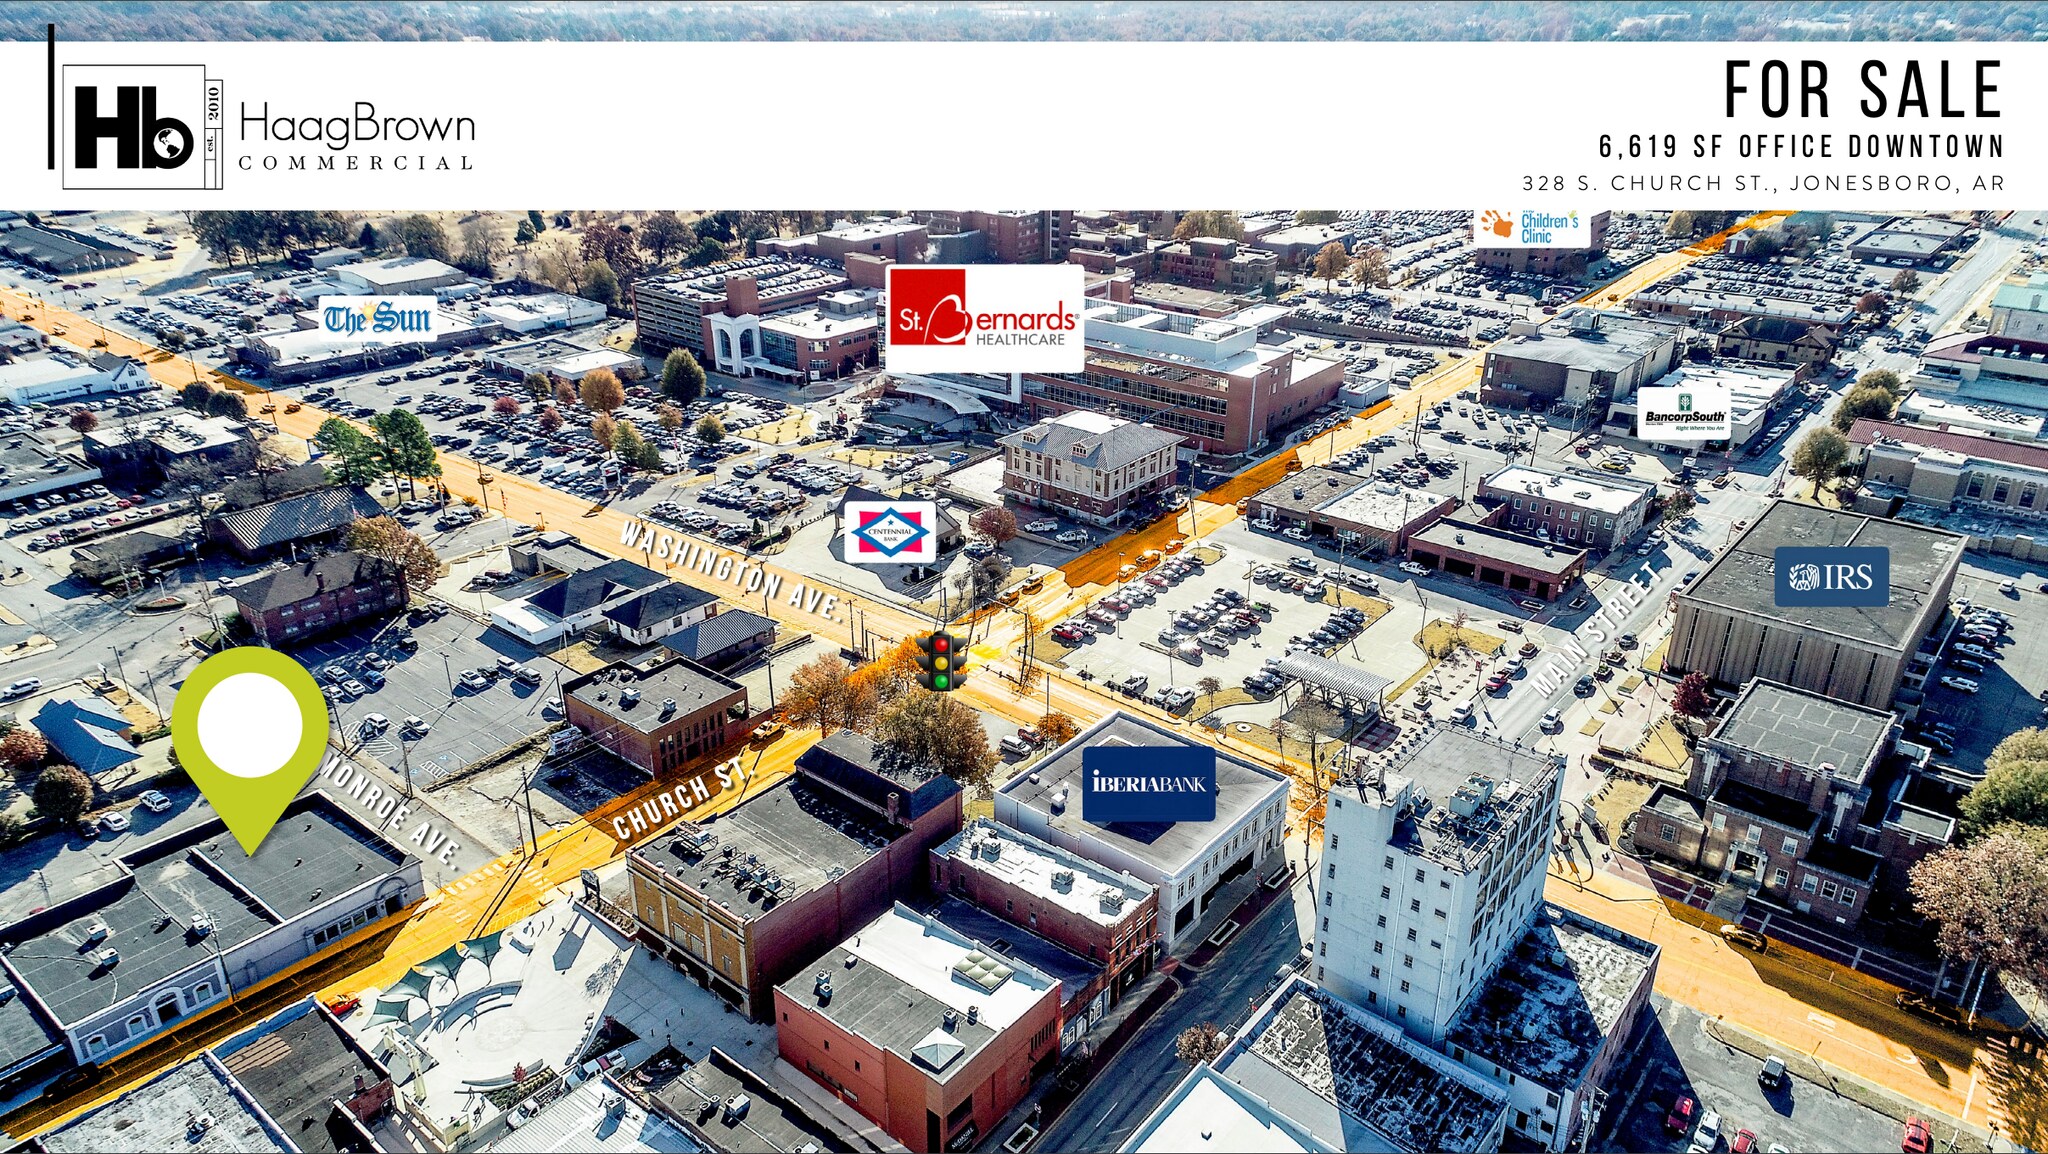Click the Main Street label

(x=1596, y=631)
